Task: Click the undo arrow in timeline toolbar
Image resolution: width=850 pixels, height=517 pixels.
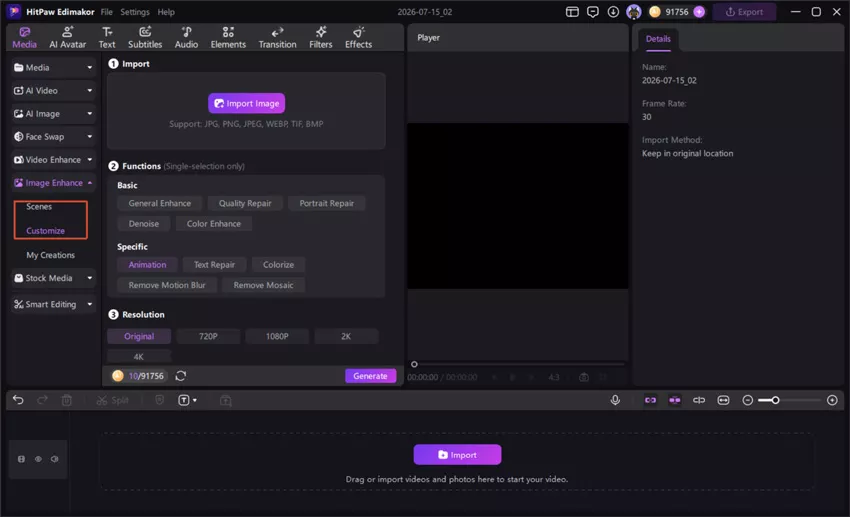Action: click(x=18, y=400)
